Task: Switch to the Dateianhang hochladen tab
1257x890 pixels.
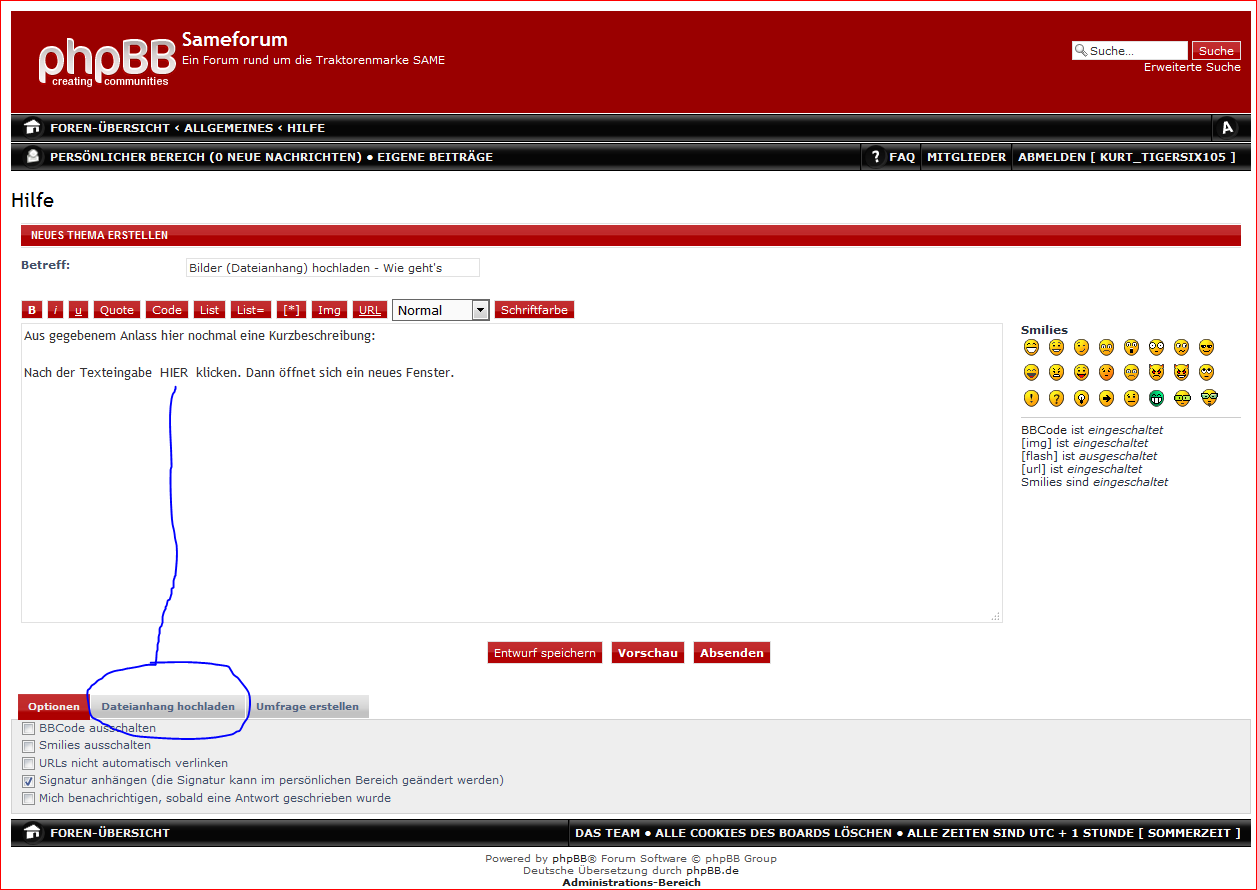Action: pyautogui.click(x=168, y=707)
